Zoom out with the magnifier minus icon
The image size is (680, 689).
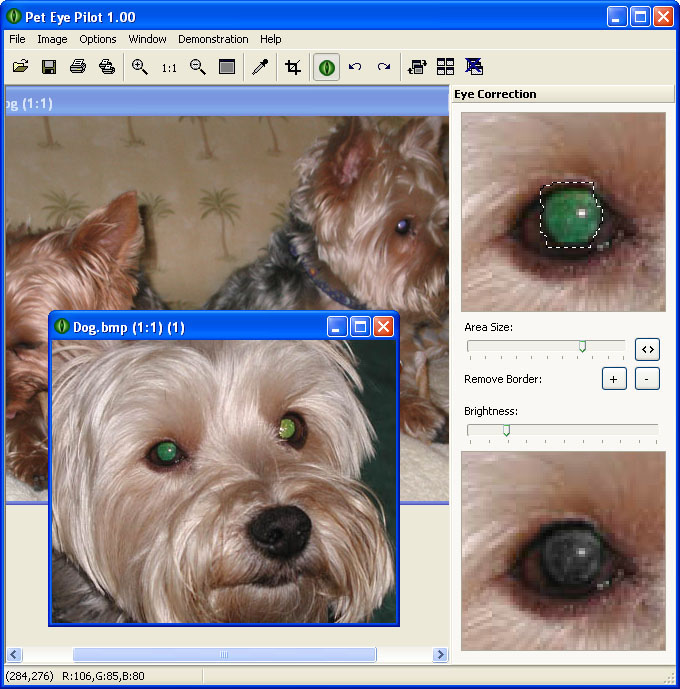pyautogui.click(x=198, y=67)
